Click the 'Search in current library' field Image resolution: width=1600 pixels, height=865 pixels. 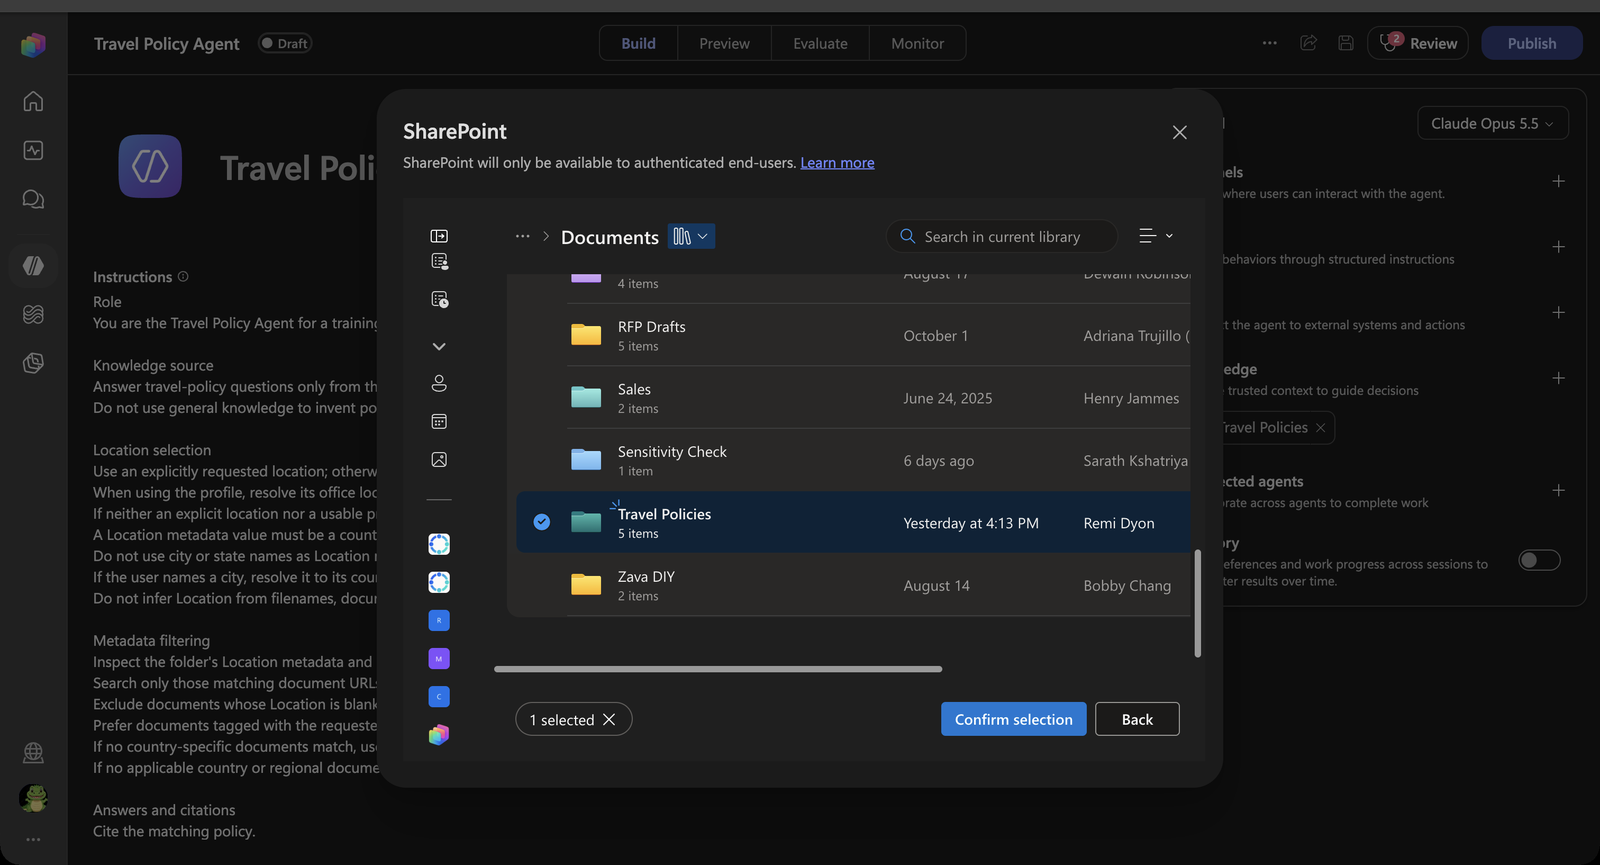pyautogui.click(x=1002, y=236)
